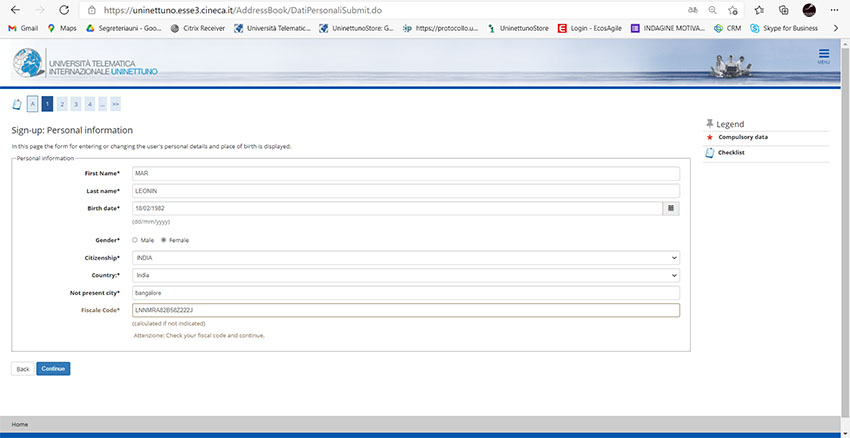Select the Female gender radio button
Image resolution: width=850 pixels, height=438 pixels.
click(x=164, y=240)
